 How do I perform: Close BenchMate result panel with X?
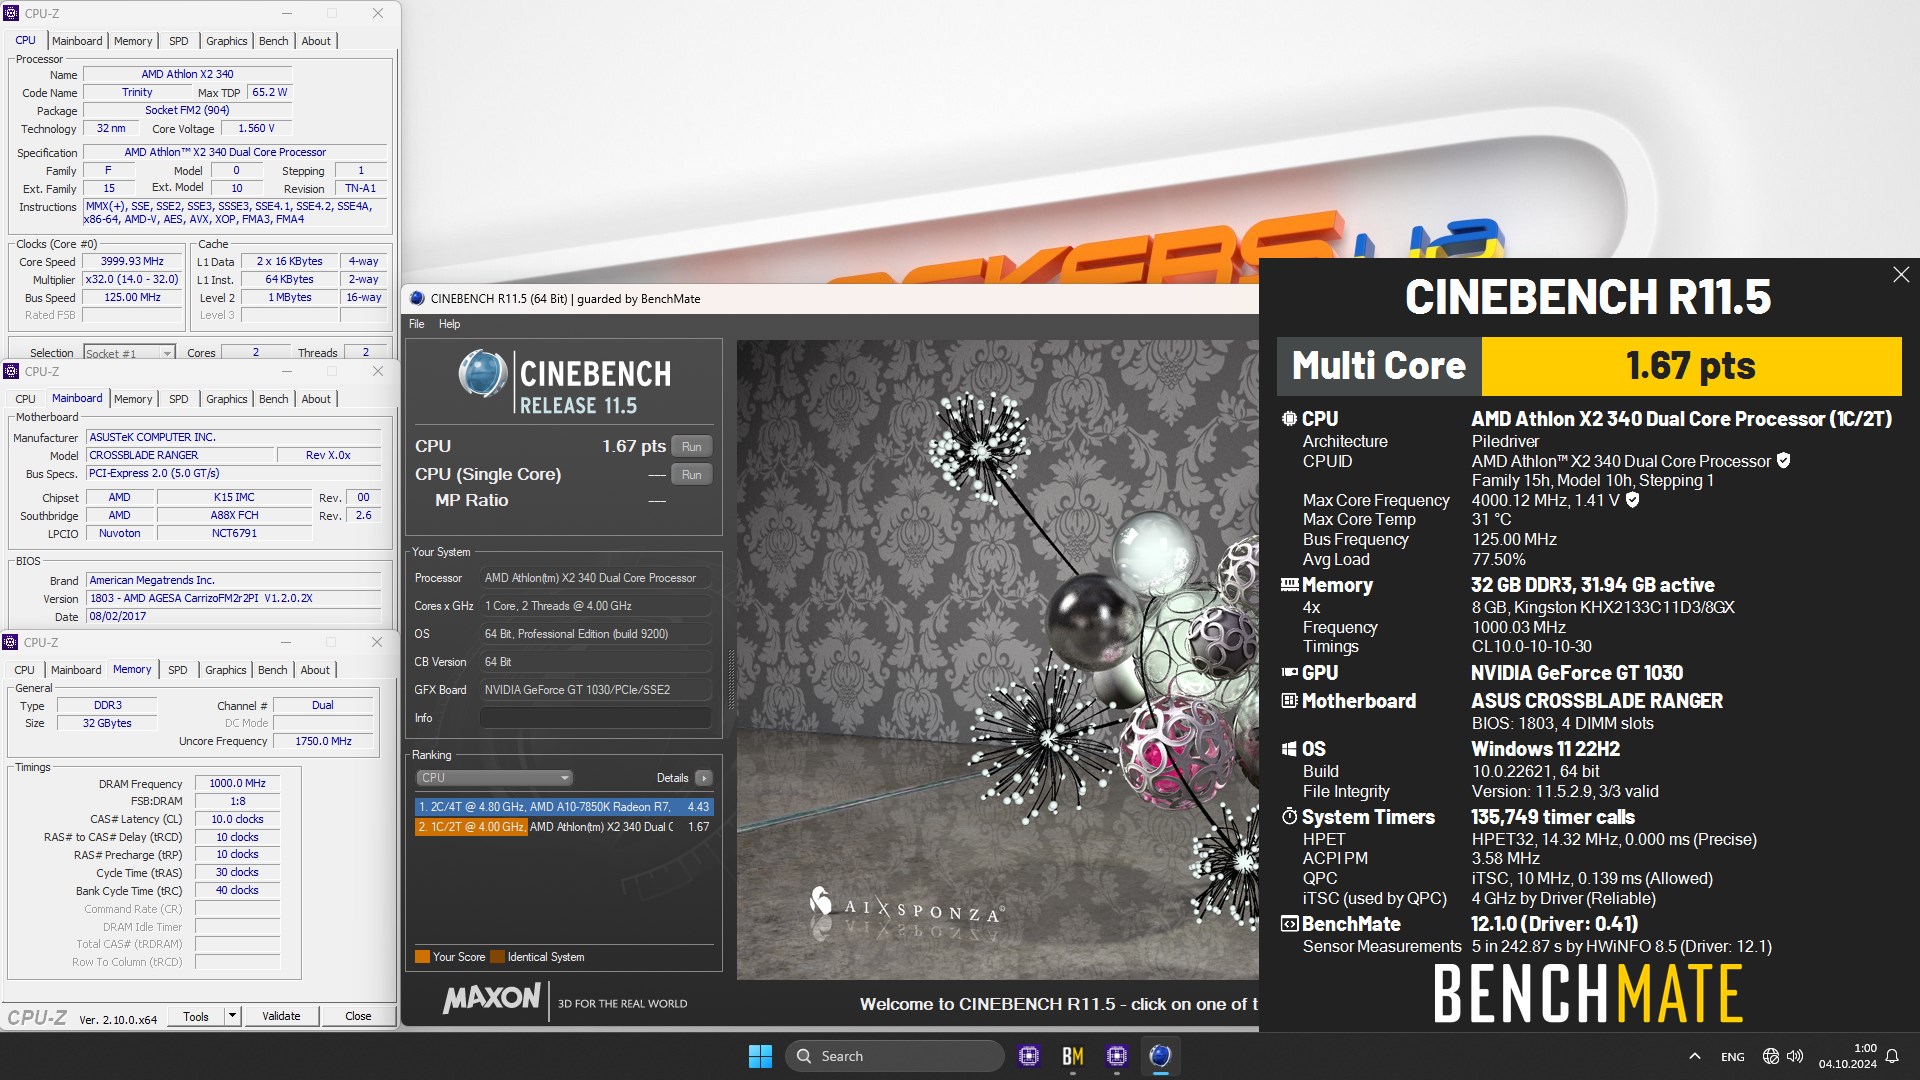coord(1901,274)
